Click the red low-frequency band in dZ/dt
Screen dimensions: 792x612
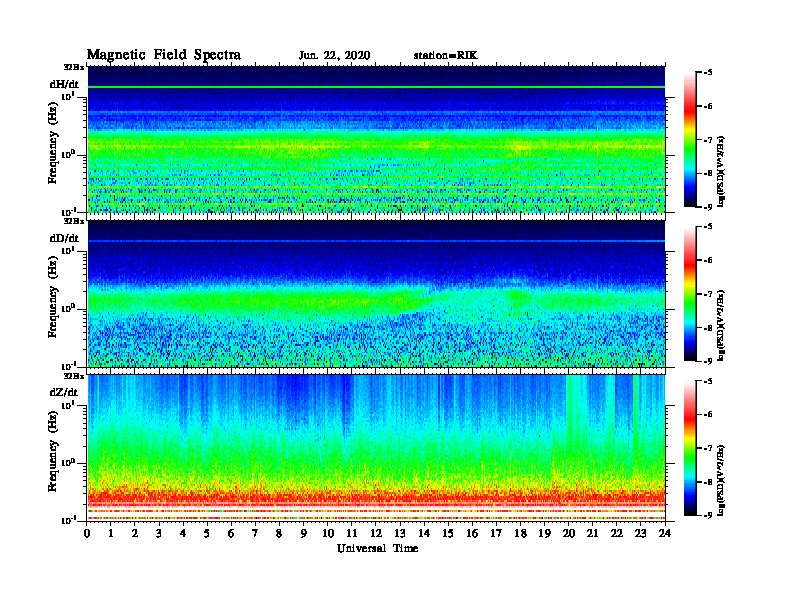pos(376,497)
